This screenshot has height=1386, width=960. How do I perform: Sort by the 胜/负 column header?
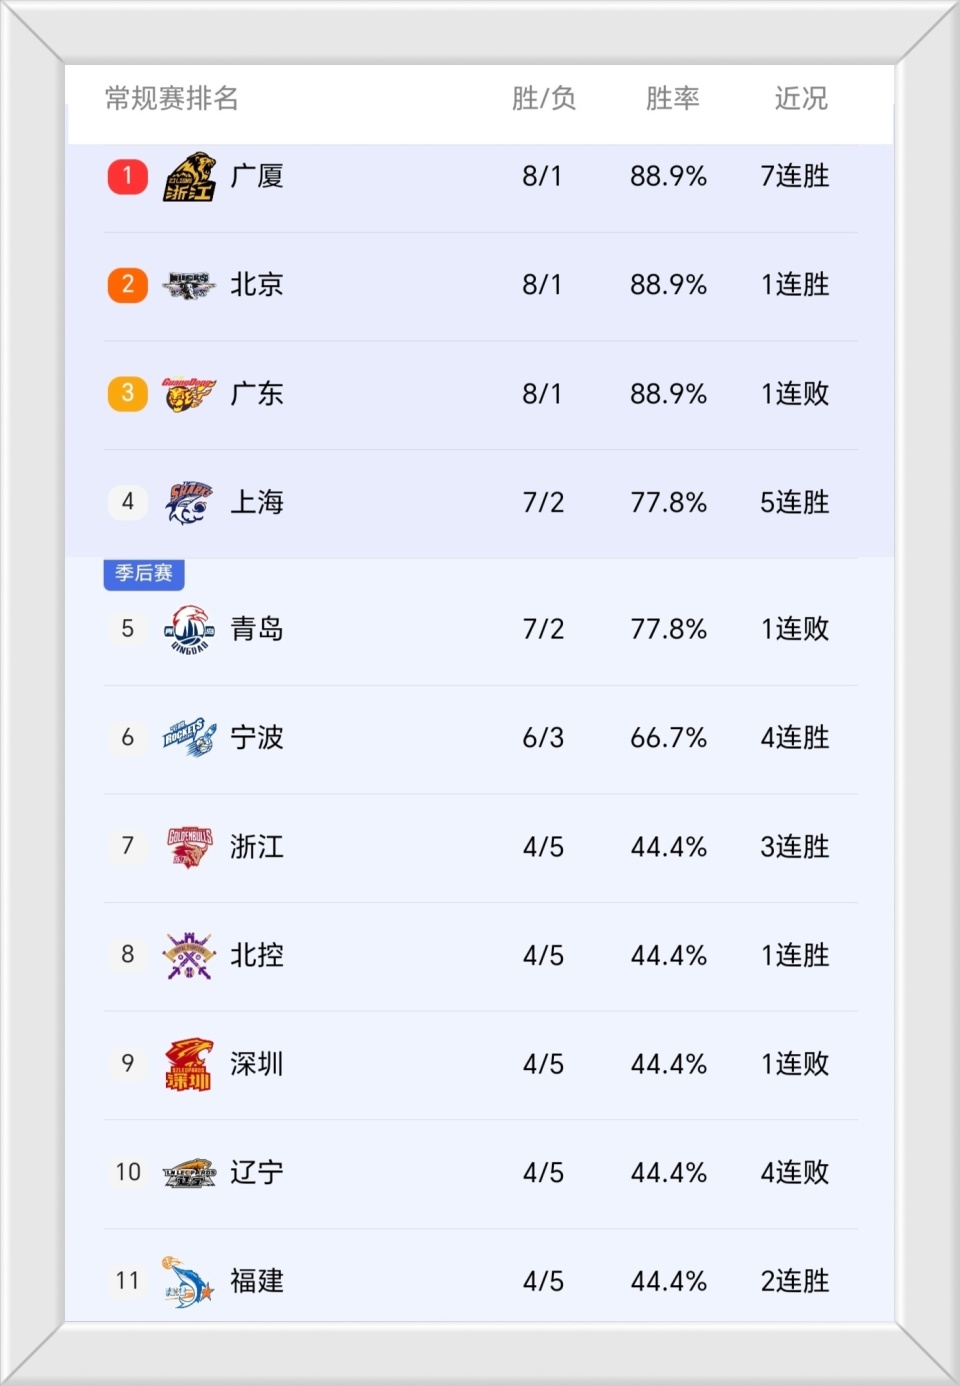[x=543, y=99]
